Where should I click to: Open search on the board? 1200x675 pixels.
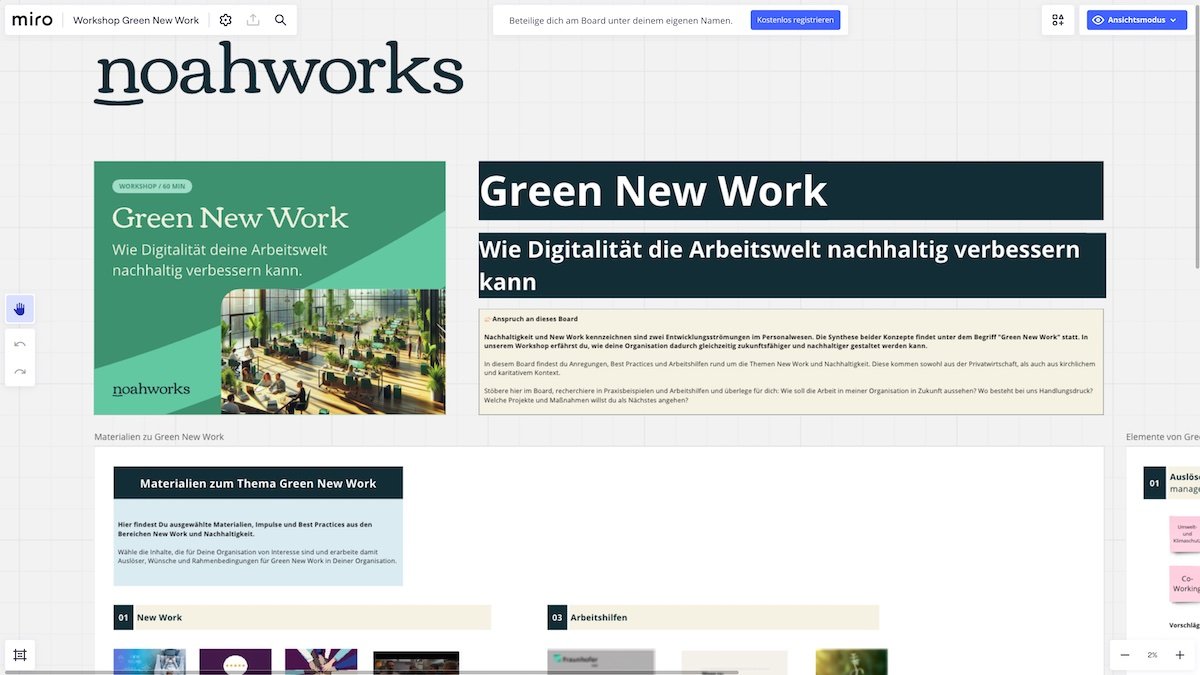coord(280,20)
